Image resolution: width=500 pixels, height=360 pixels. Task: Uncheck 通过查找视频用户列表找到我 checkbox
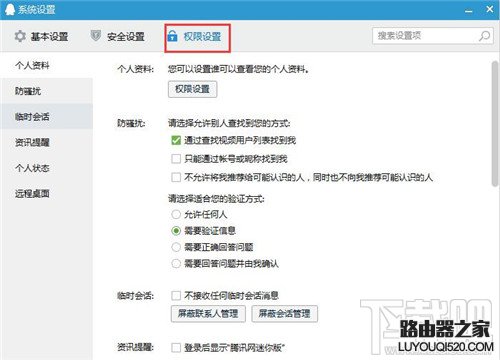pyautogui.click(x=176, y=140)
